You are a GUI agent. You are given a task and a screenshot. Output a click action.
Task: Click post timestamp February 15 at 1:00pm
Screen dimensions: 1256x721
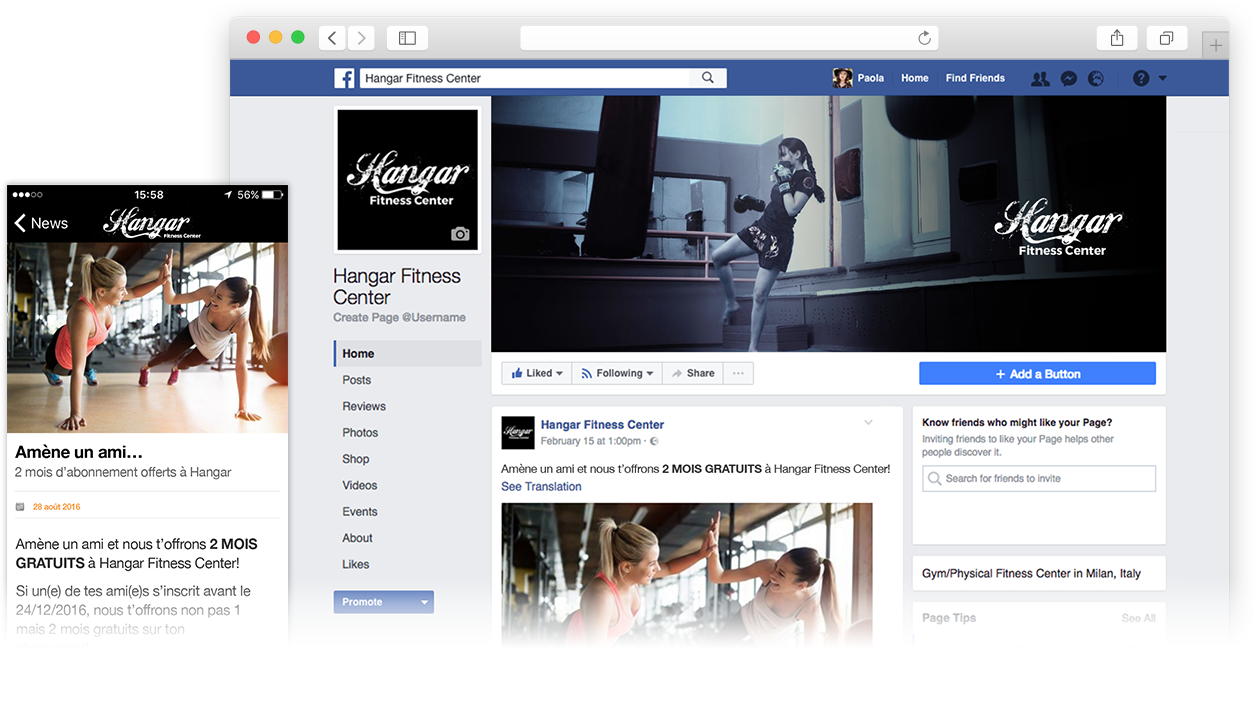pos(591,441)
